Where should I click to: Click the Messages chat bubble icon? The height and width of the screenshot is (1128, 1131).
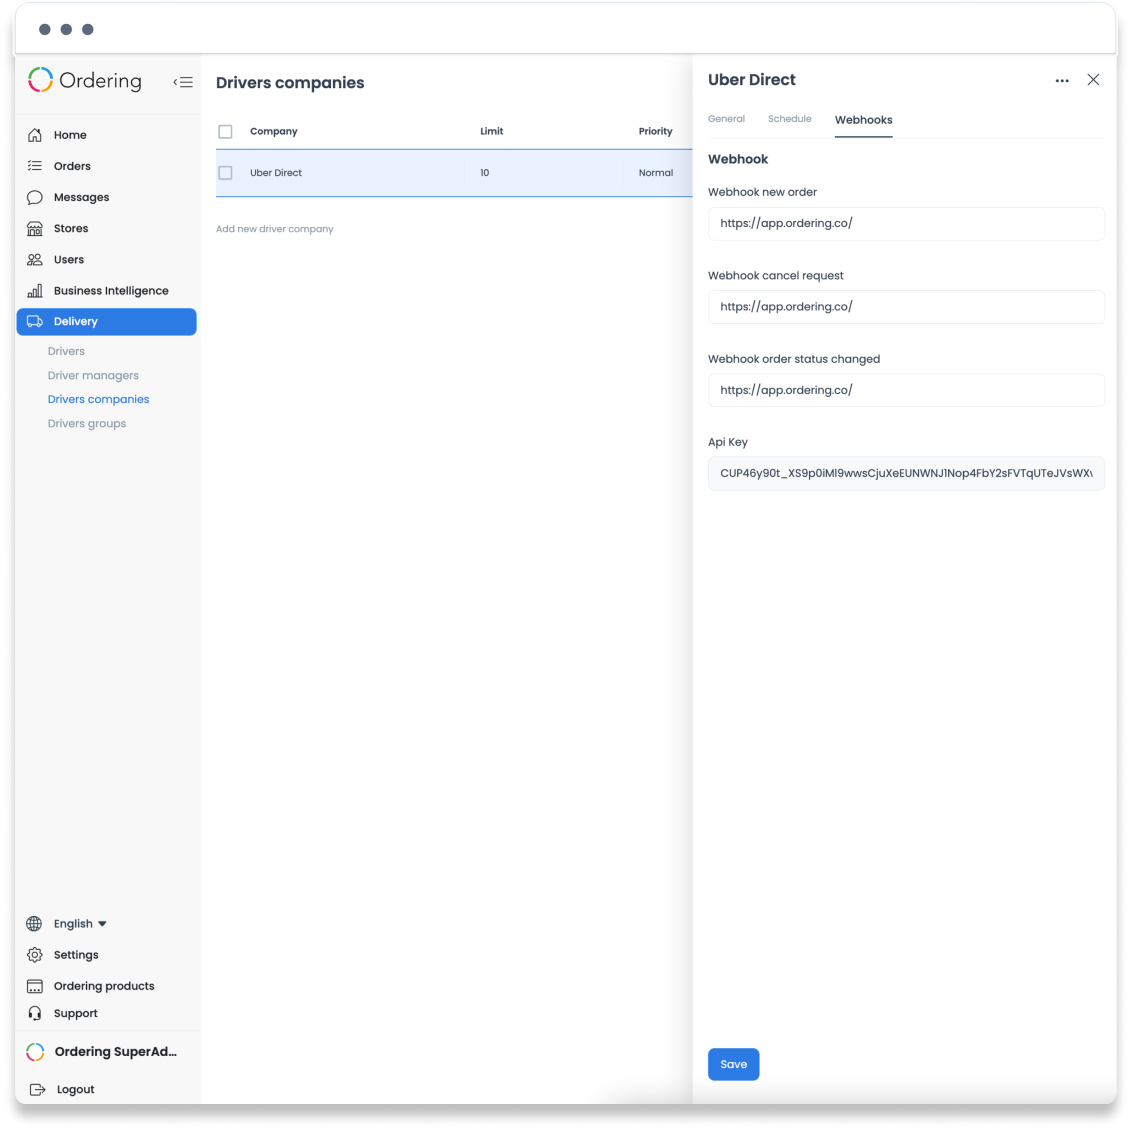(x=35, y=198)
